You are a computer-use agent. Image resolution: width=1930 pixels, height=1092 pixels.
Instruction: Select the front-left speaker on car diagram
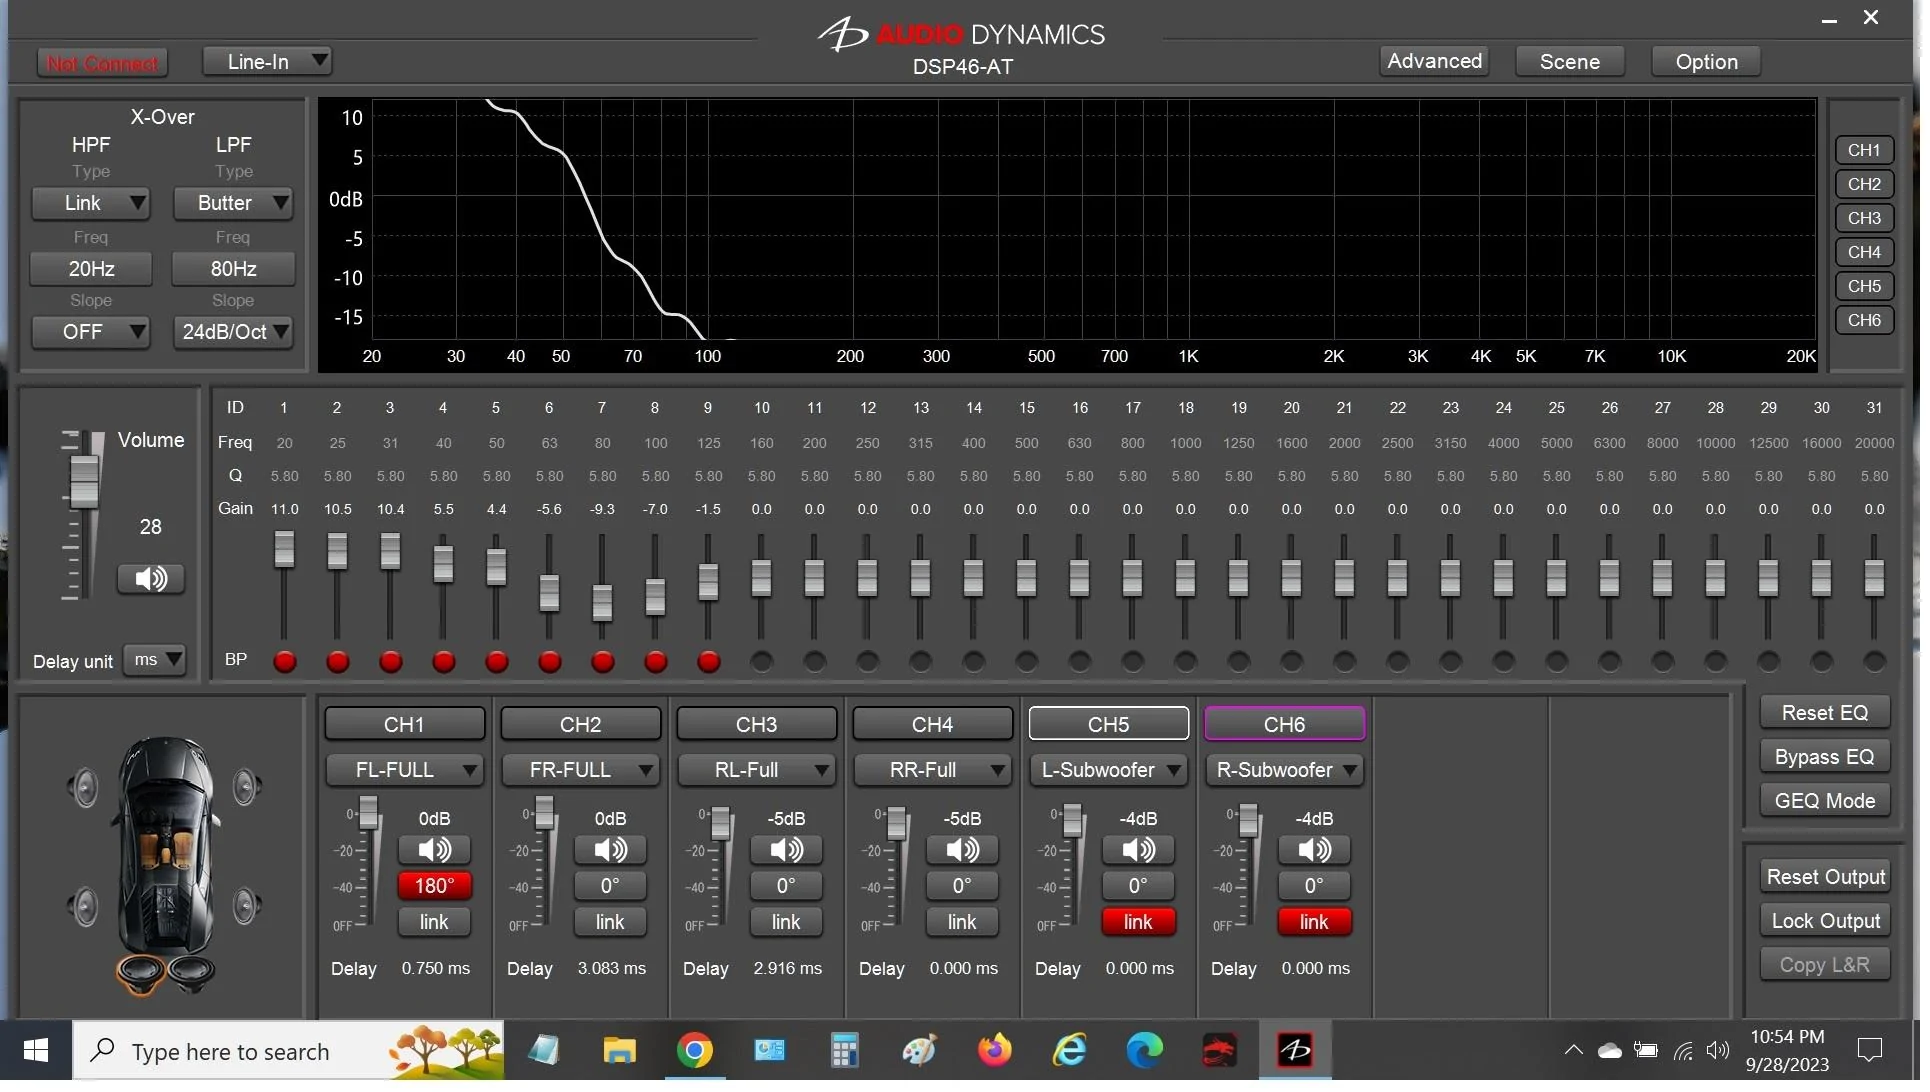[x=84, y=790]
